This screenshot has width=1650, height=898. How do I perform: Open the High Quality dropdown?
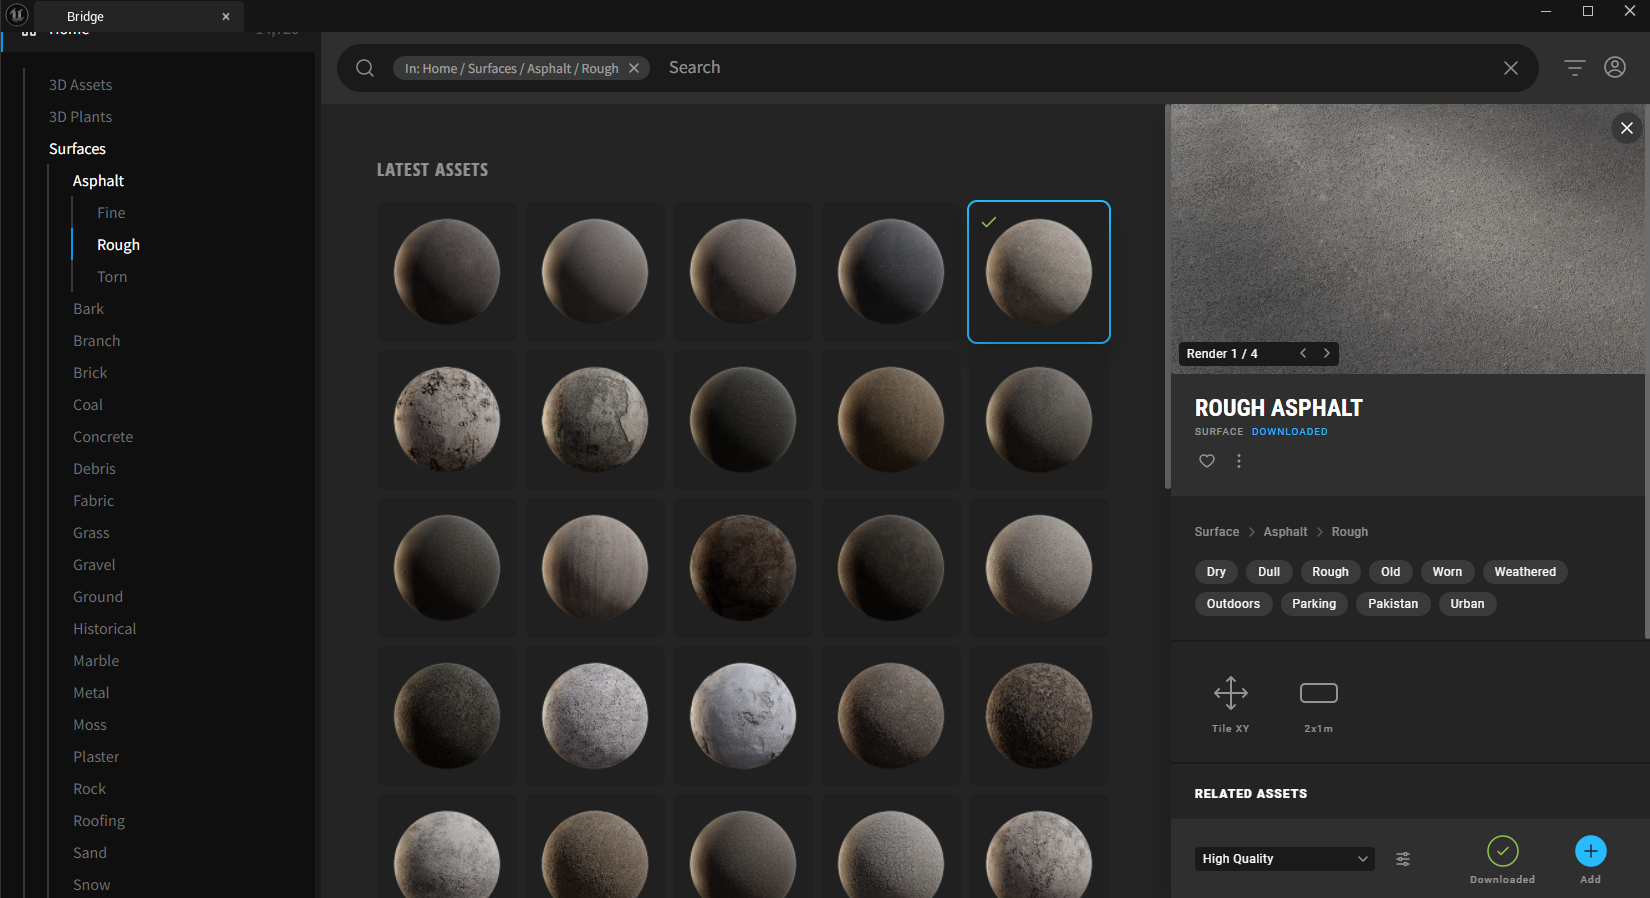pyautogui.click(x=1285, y=859)
